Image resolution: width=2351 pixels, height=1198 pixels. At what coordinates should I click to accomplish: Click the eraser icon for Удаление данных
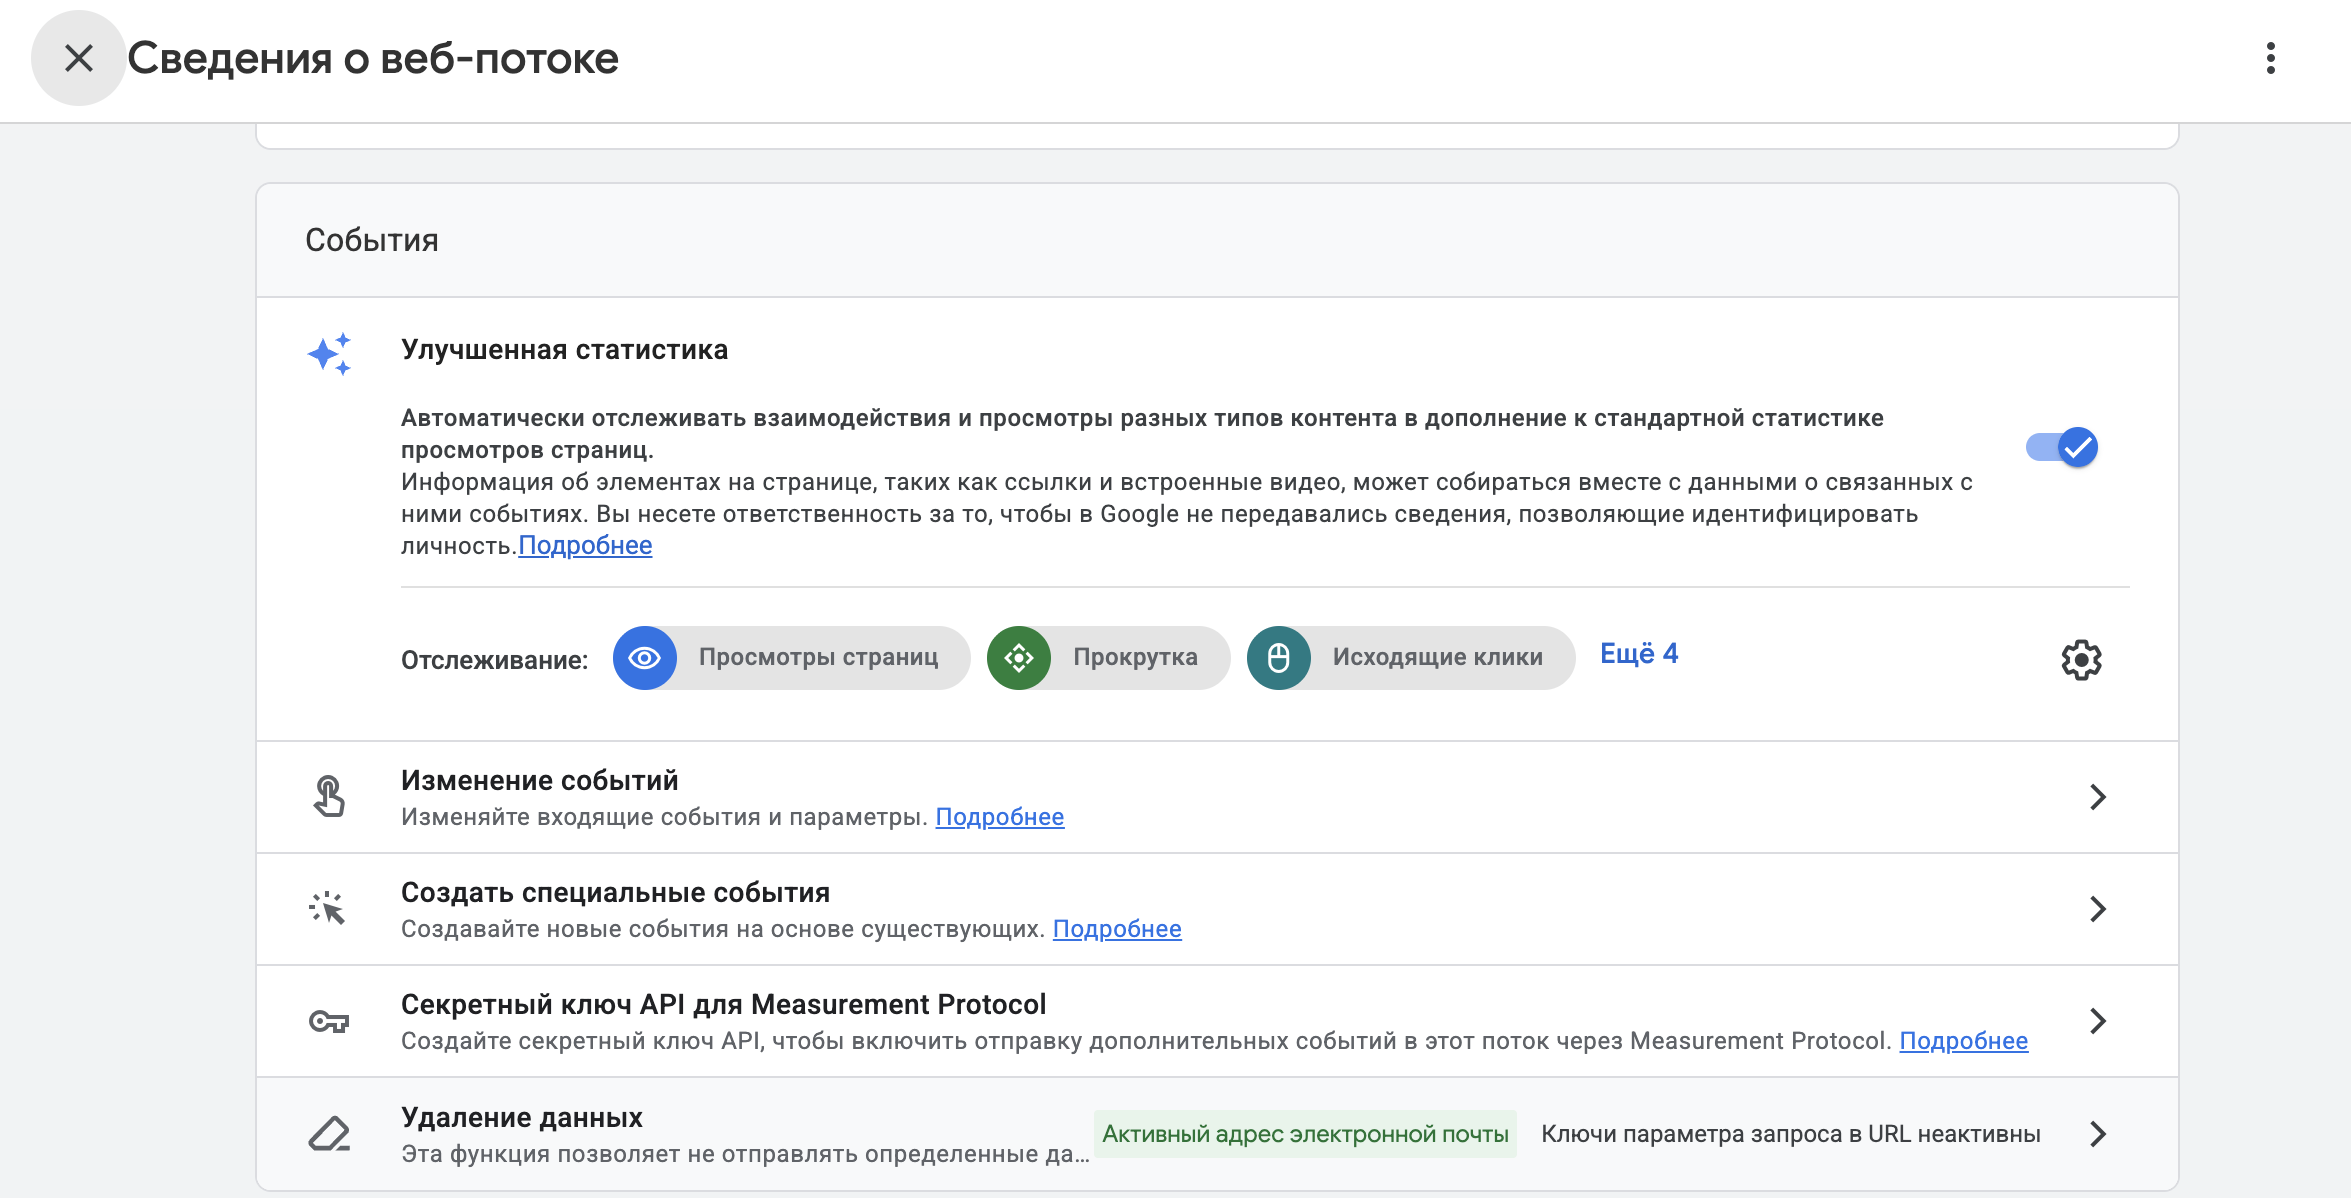point(329,1134)
